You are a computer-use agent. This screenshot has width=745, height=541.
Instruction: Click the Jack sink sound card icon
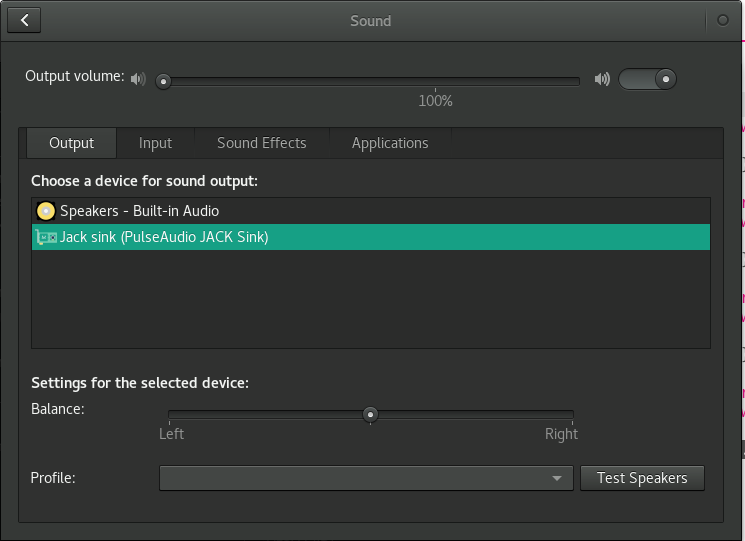pos(46,237)
